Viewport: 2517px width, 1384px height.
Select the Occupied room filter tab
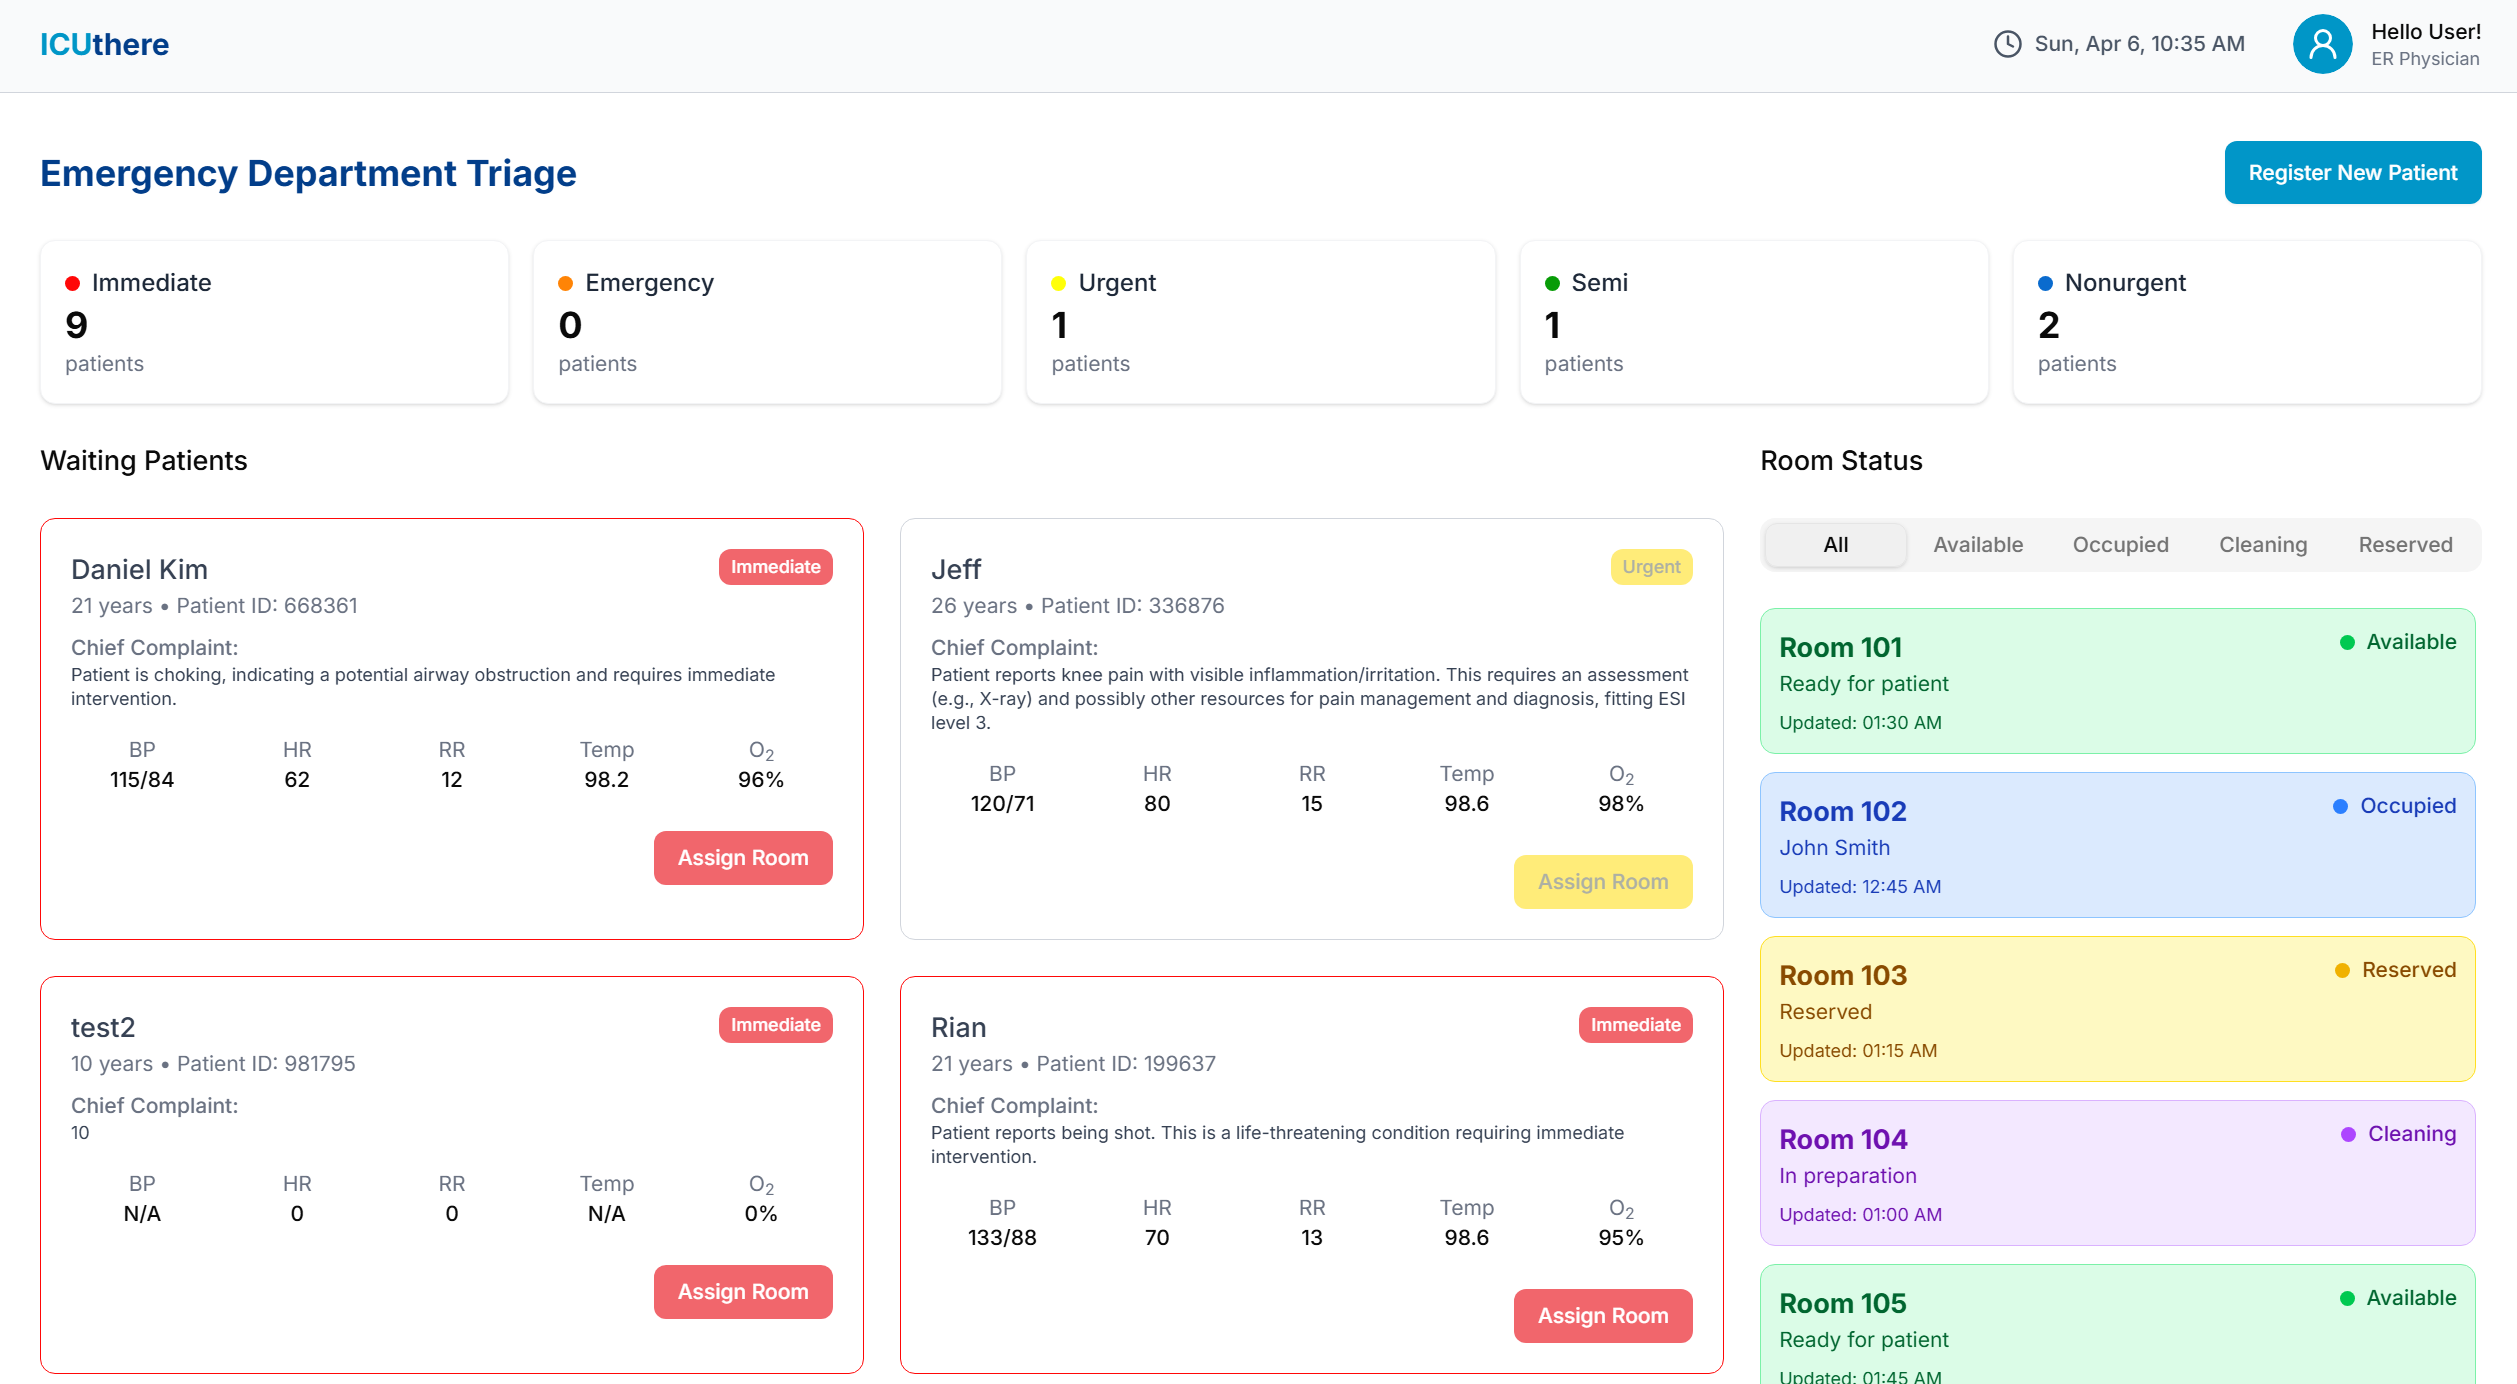click(2120, 545)
